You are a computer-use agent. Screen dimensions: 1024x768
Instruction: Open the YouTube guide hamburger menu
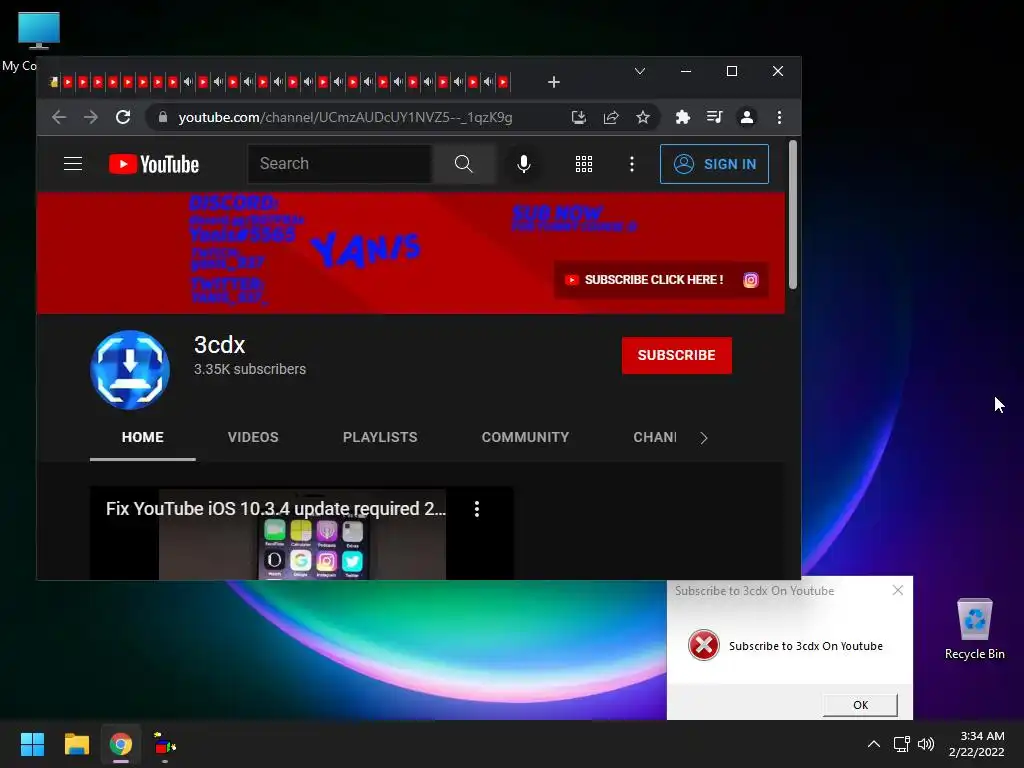point(72,163)
